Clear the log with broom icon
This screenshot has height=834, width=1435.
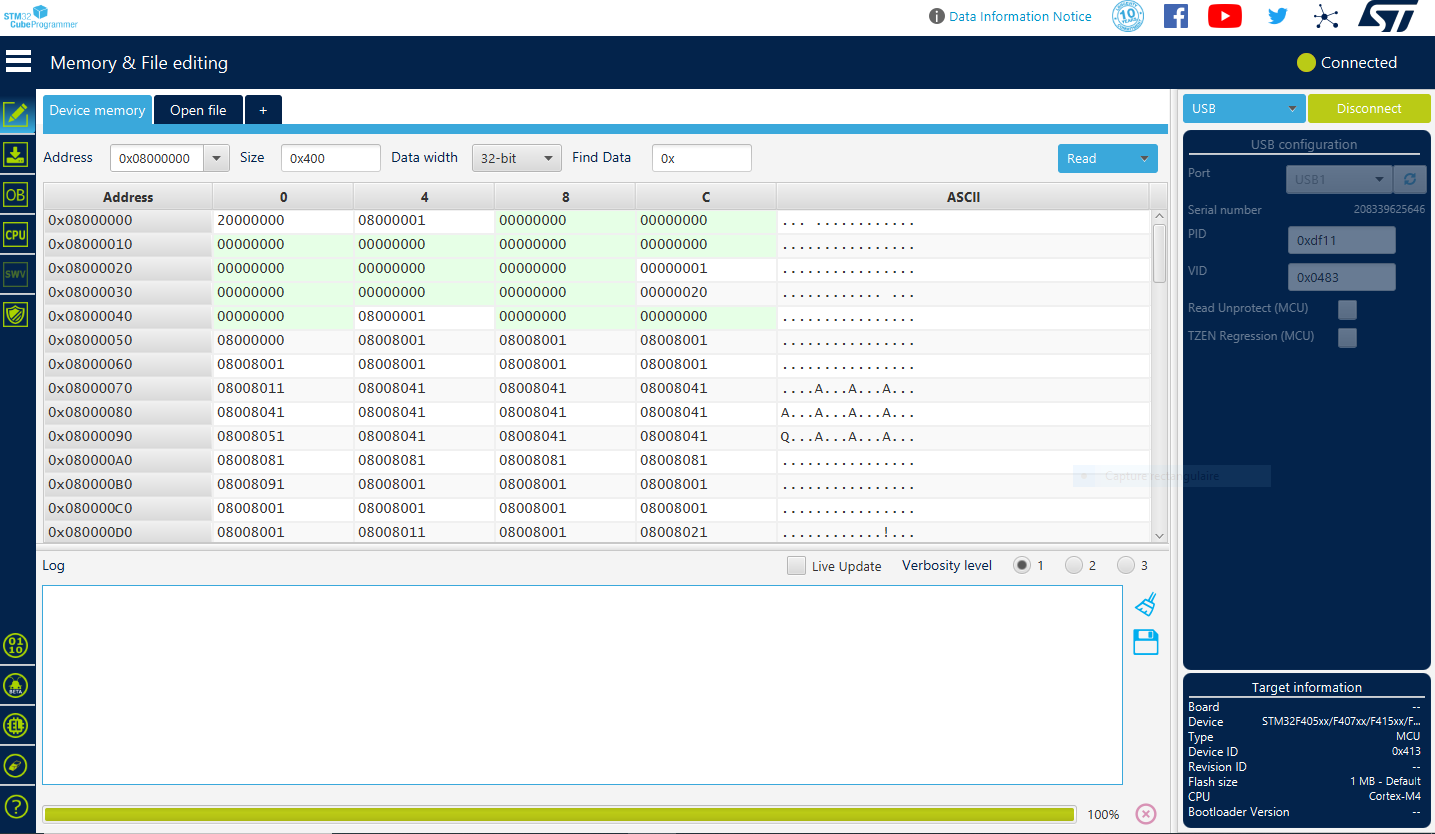1146,604
